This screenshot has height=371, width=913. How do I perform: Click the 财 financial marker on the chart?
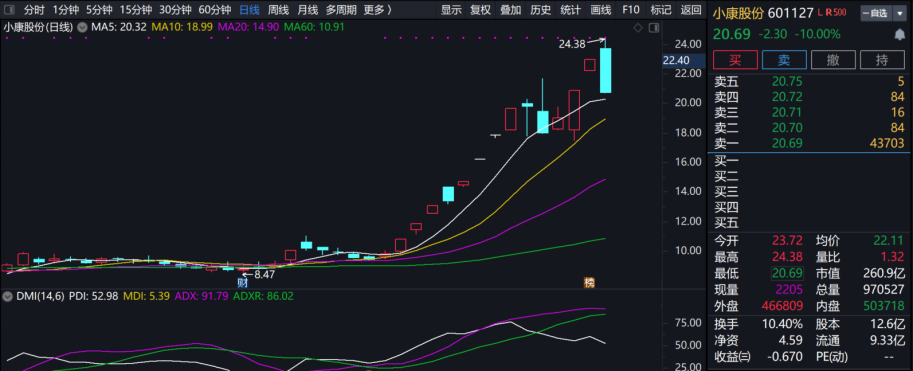pos(242,282)
